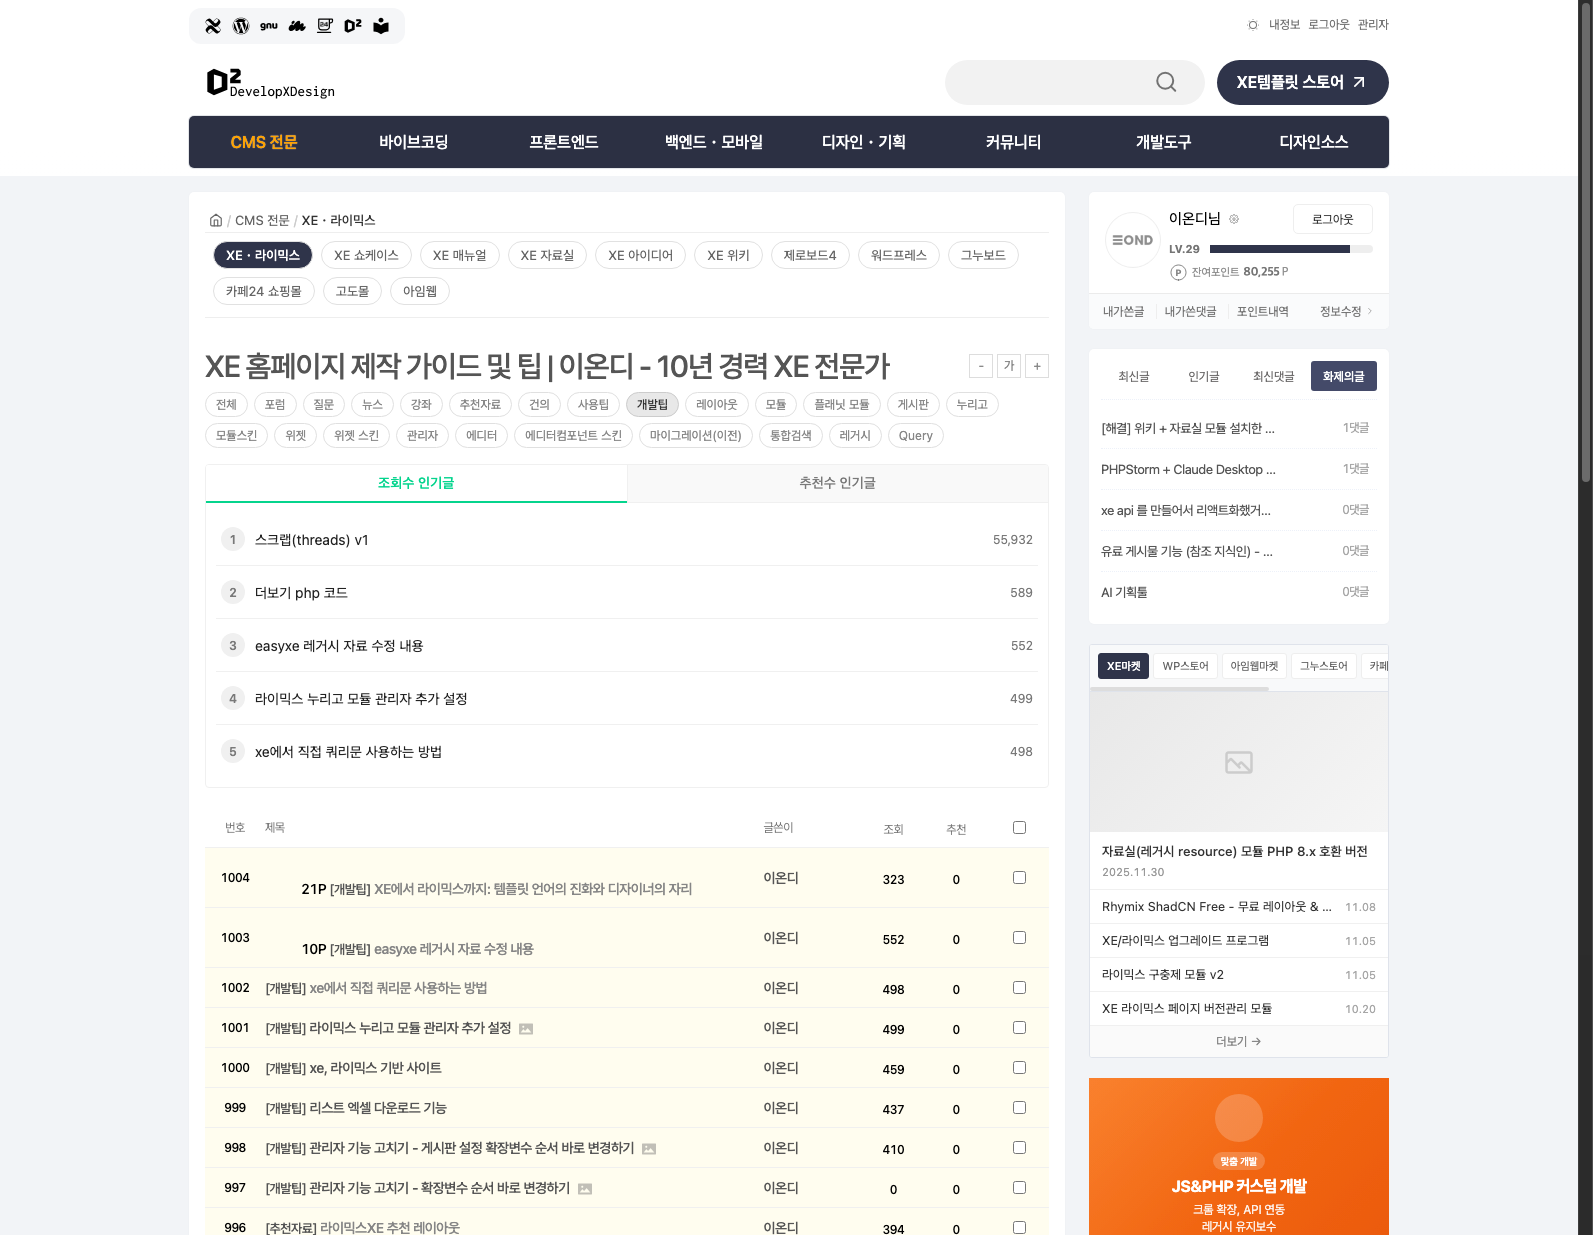The image size is (1593, 1235).
Task: Select the 최신글 sidebar tab
Action: tap(1134, 376)
